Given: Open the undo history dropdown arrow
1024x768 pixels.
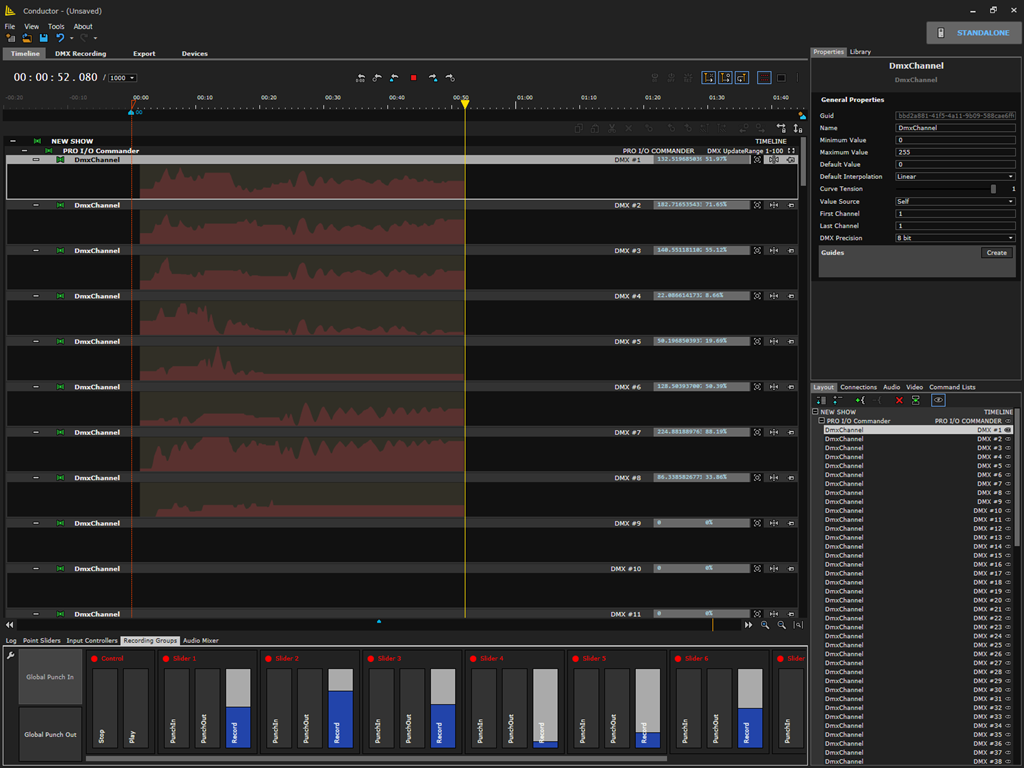Looking at the screenshot, I should pos(71,39).
